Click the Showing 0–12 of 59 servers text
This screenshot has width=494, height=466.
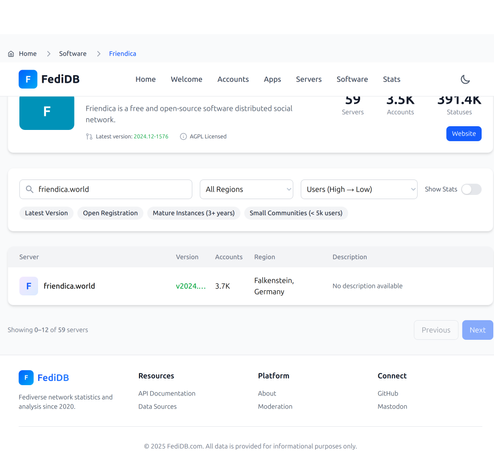pos(48,330)
